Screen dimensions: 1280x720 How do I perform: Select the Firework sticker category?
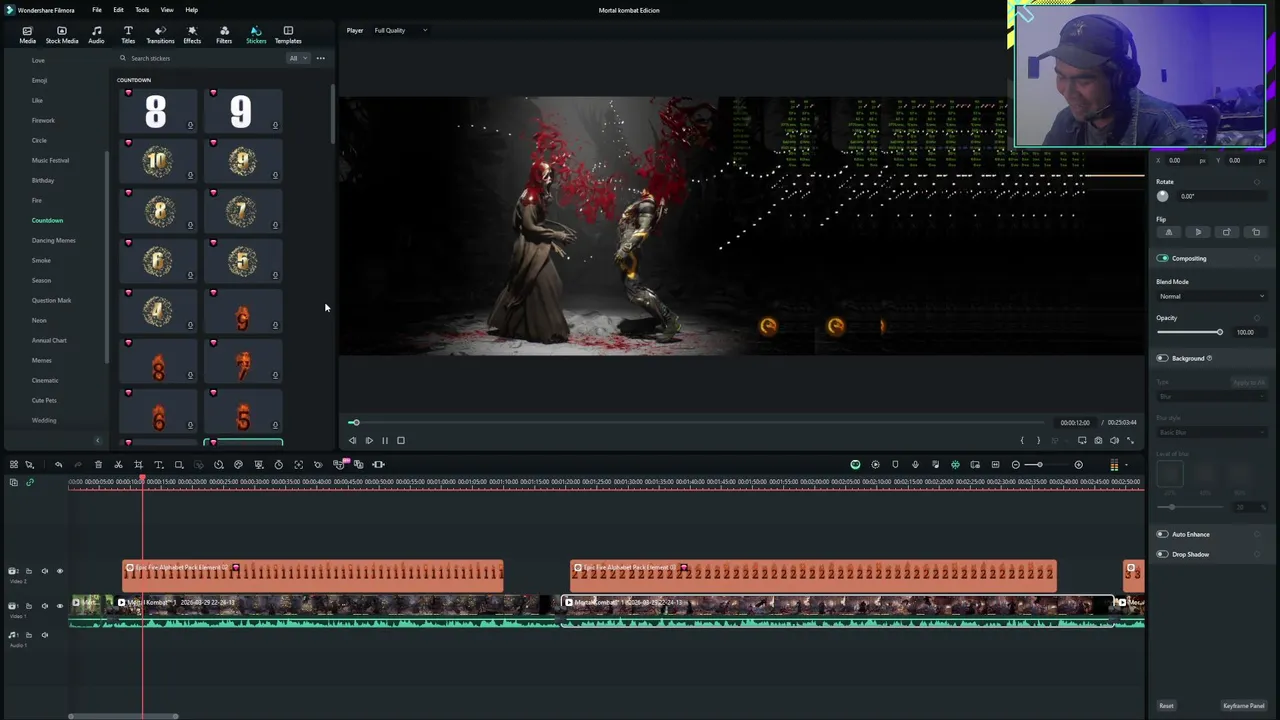coord(43,120)
